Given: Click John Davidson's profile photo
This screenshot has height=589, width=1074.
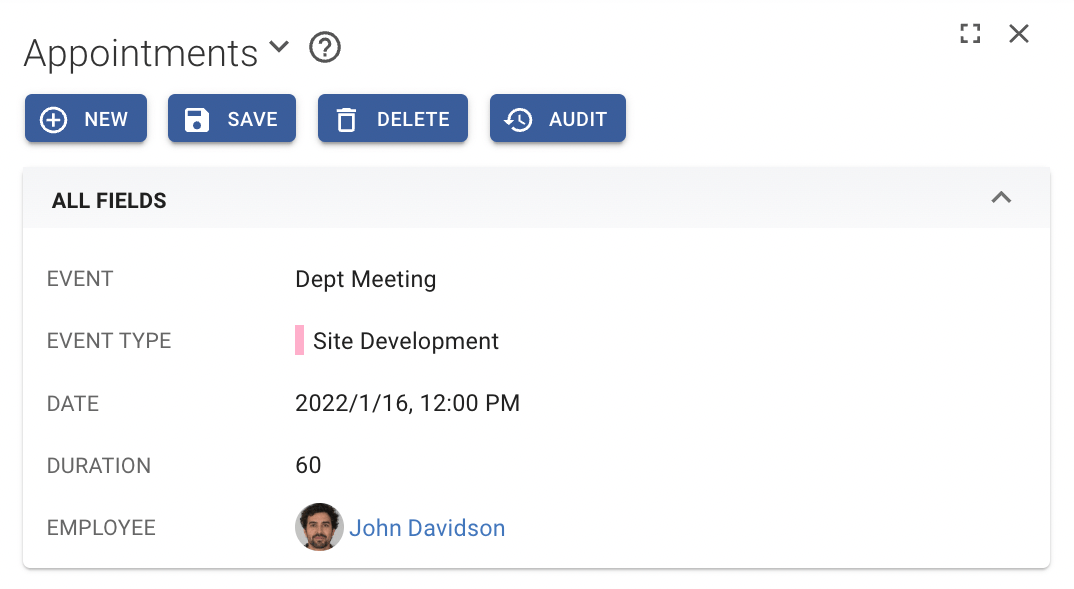Looking at the screenshot, I should tap(318, 527).
